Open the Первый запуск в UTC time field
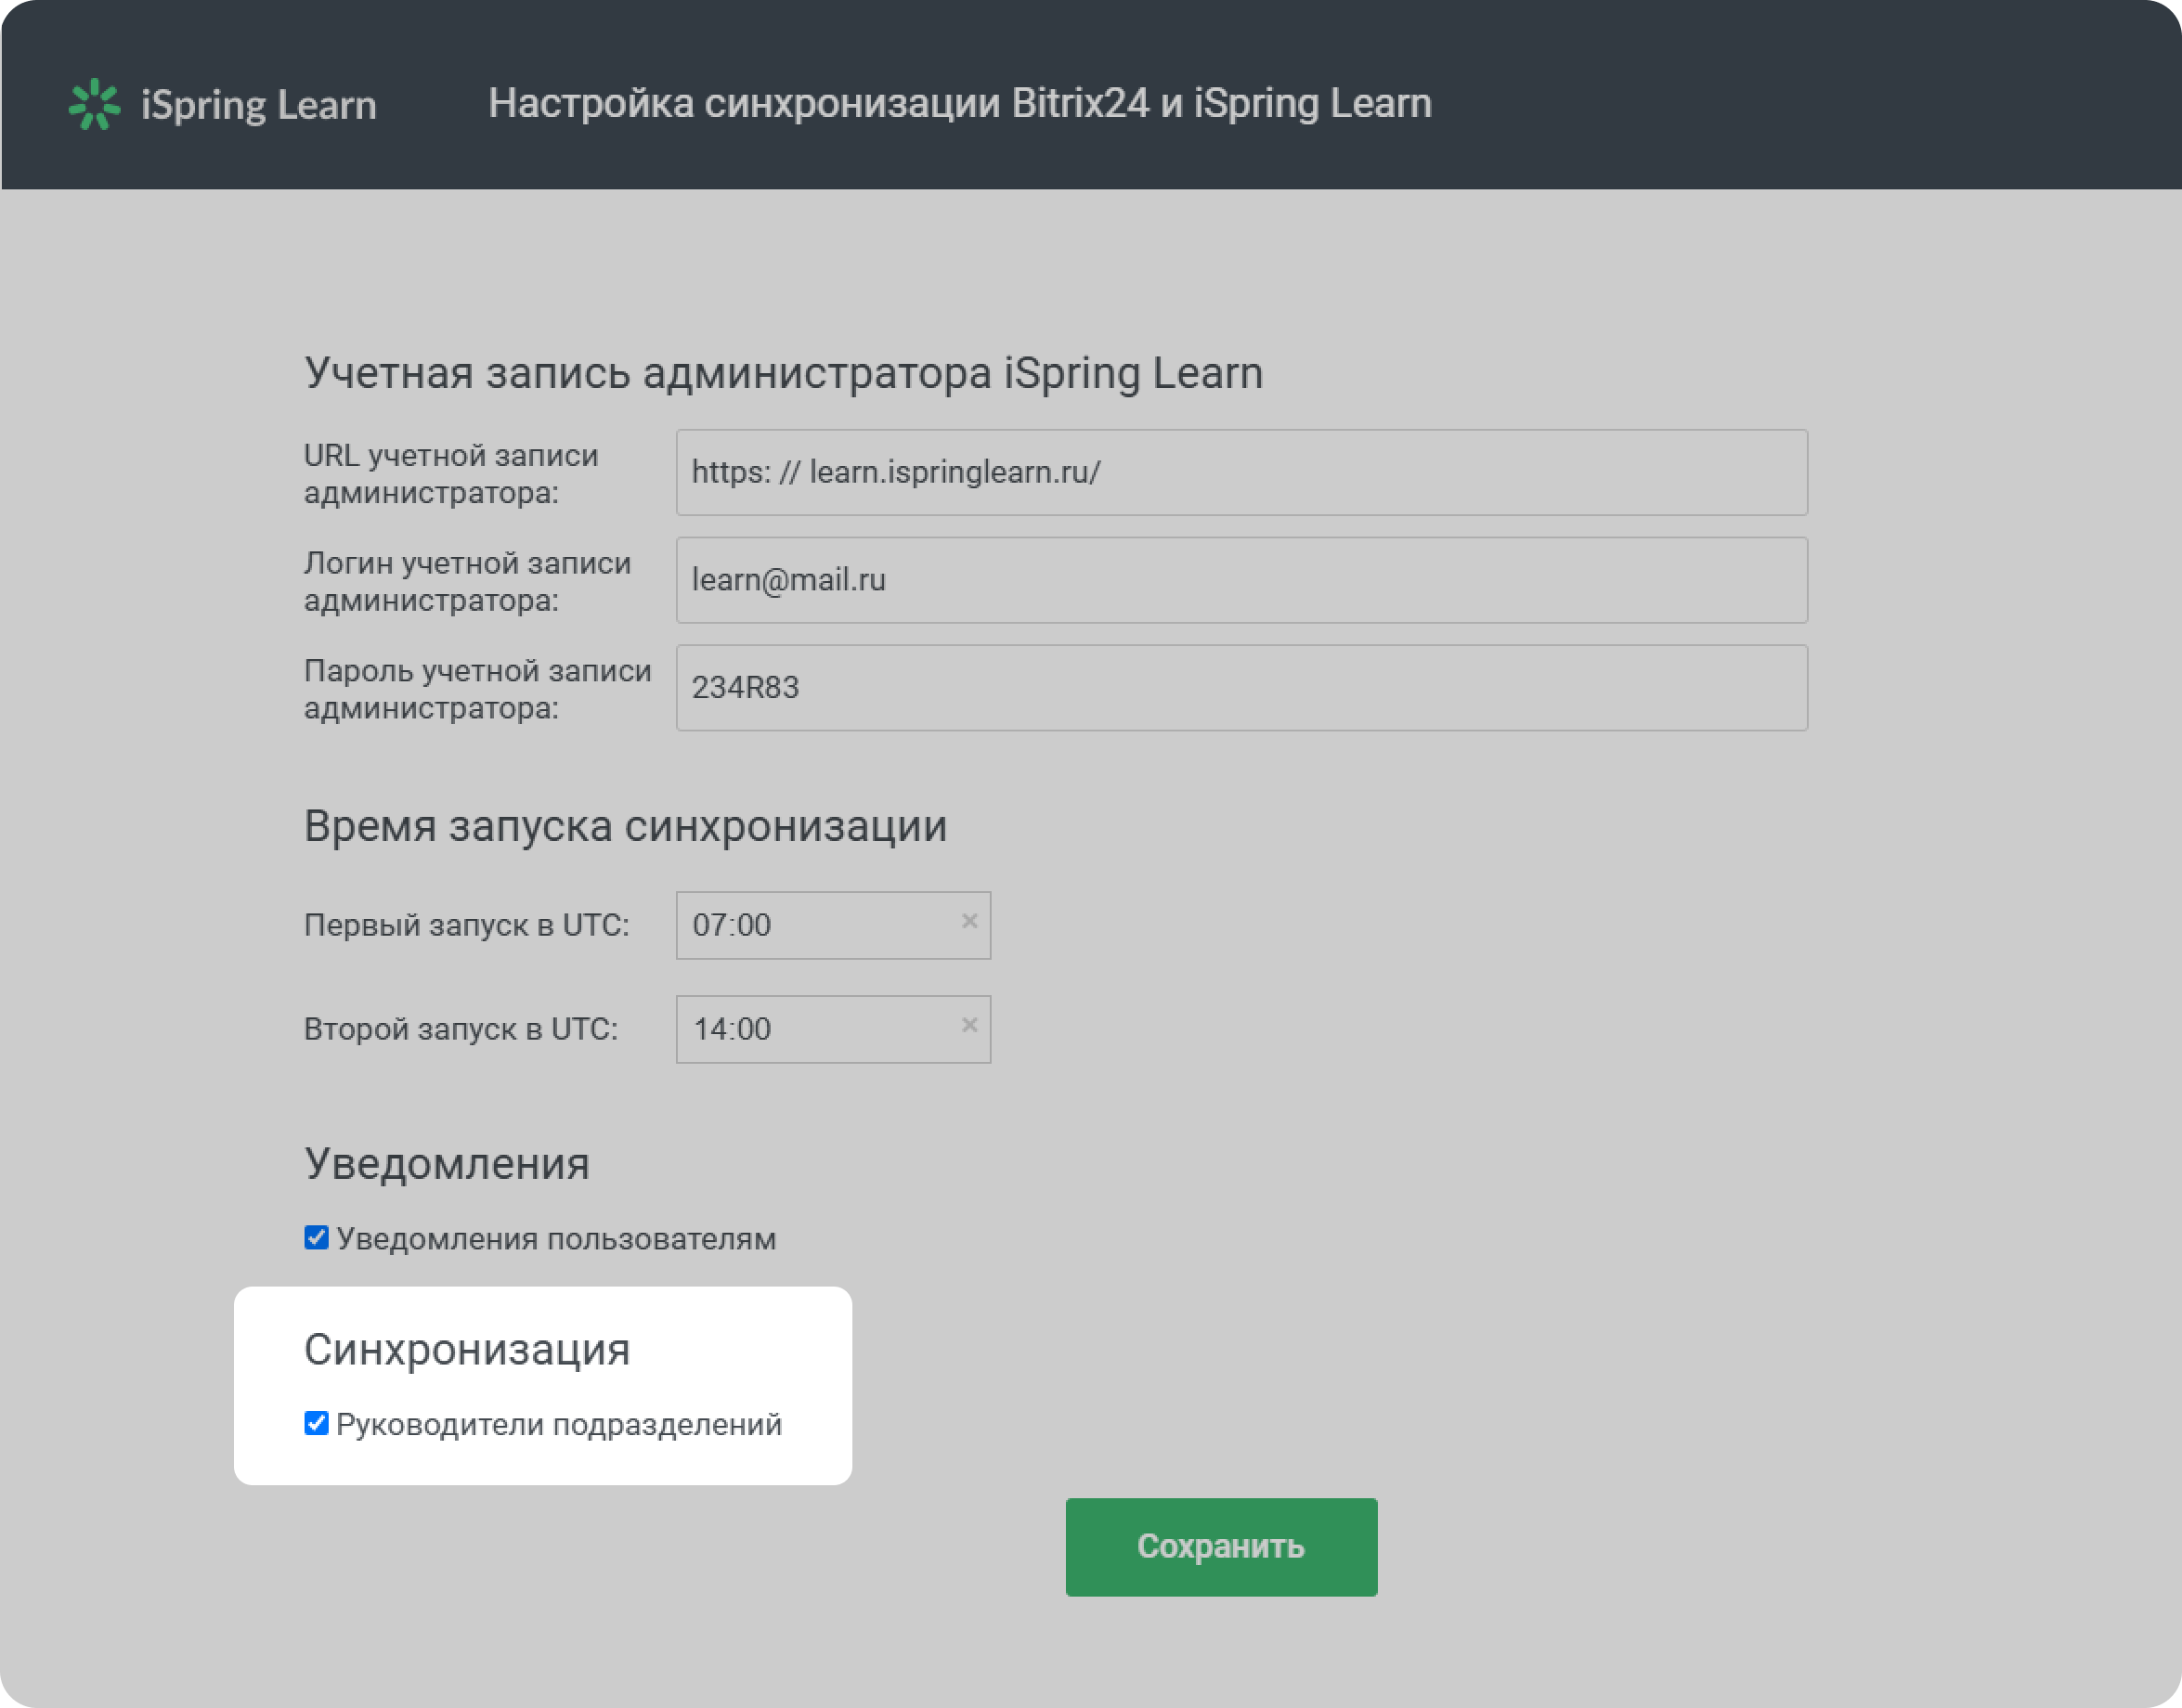2182x1708 pixels. (833, 925)
